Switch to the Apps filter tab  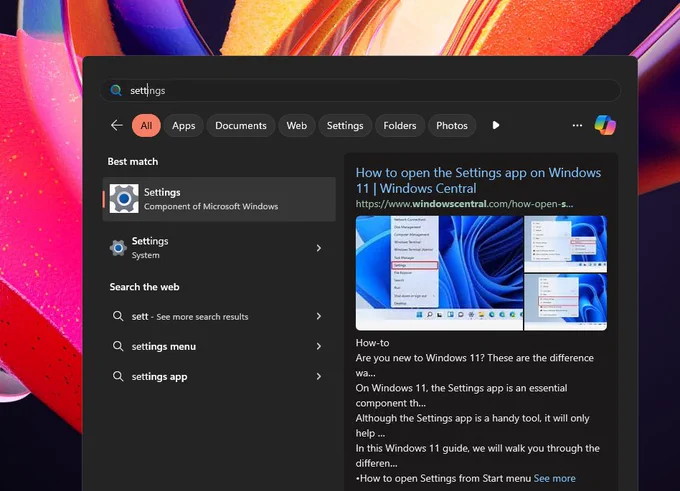click(183, 125)
